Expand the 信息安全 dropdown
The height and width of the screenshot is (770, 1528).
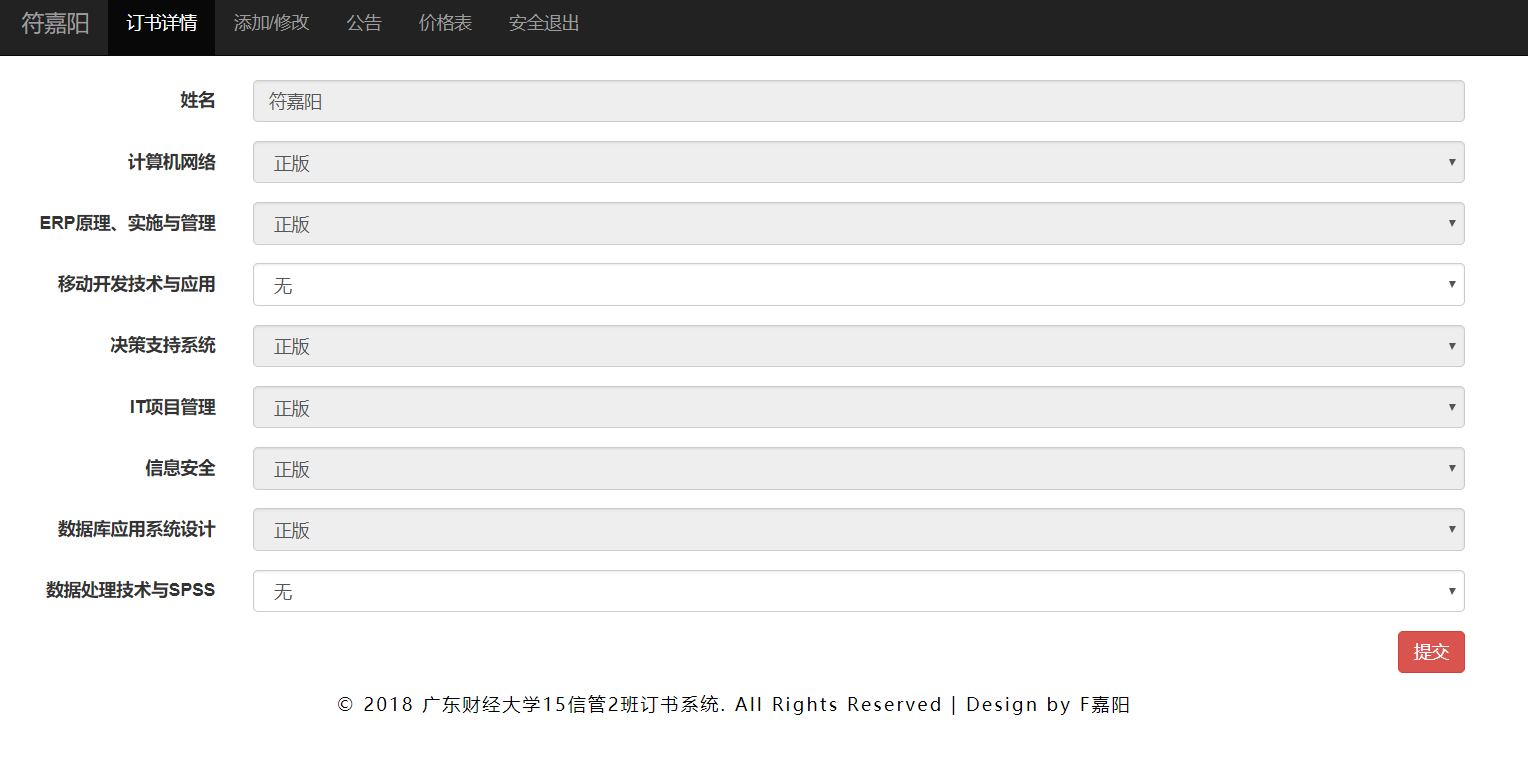[x=858, y=469]
